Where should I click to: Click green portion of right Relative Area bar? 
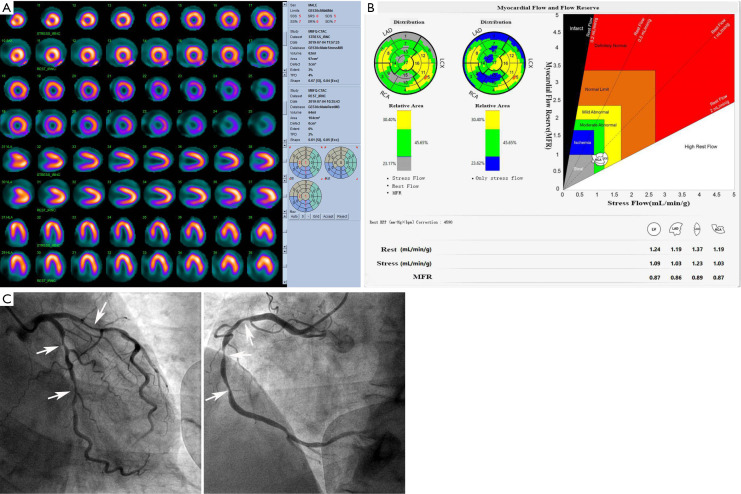(492, 142)
